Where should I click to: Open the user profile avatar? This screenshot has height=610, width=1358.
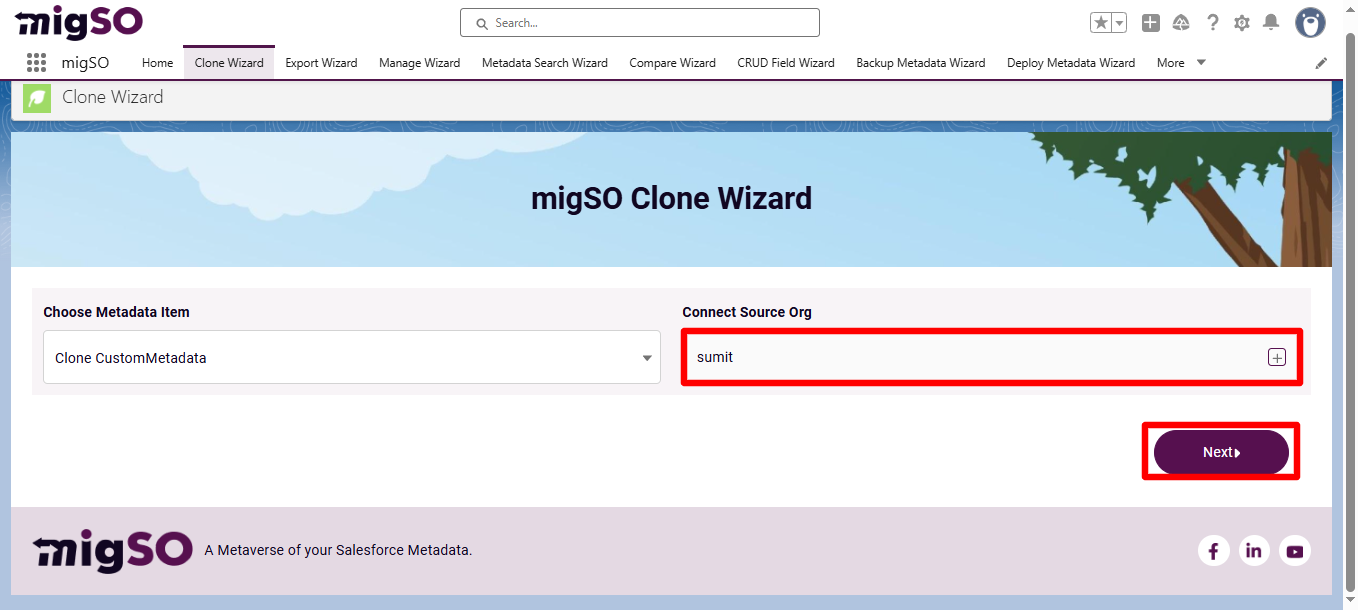pyautogui.click(x=1310, y=22)
